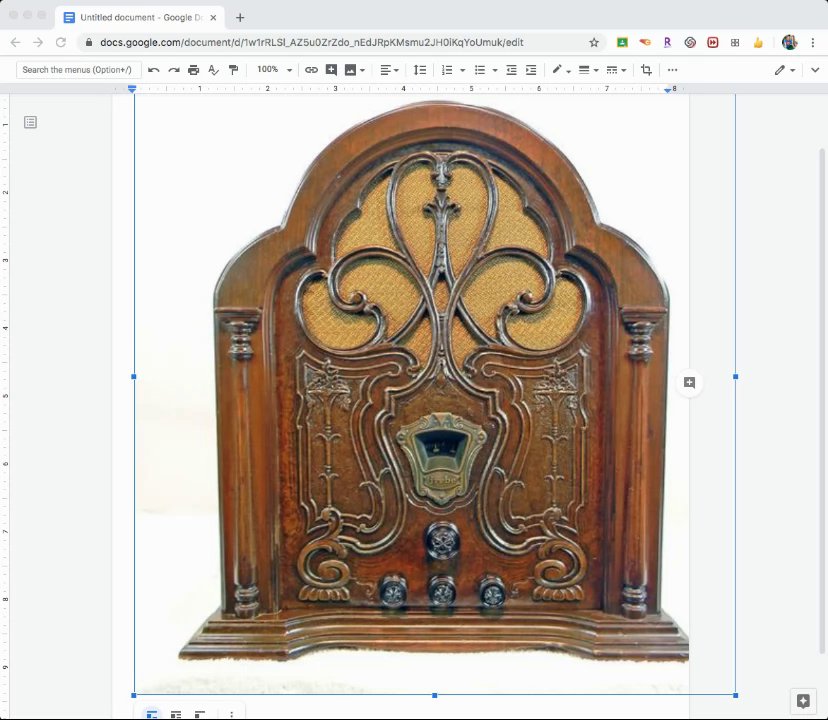828x720 pixels.
Task: Click the right indent marker on ruler
Action: click(x=667, y=90)
